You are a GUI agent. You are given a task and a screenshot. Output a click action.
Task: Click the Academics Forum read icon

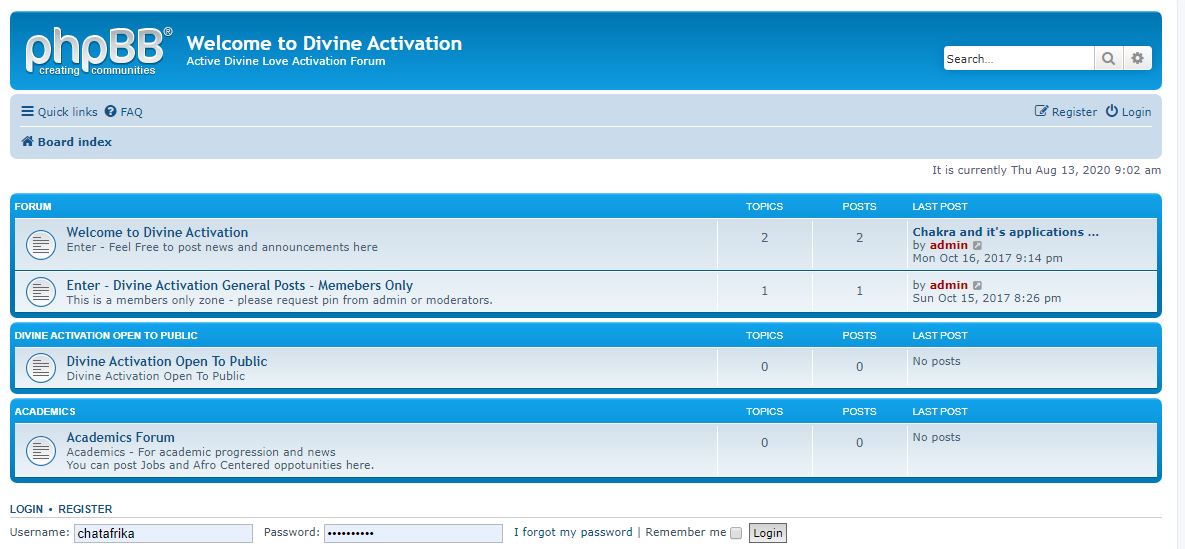40,449
